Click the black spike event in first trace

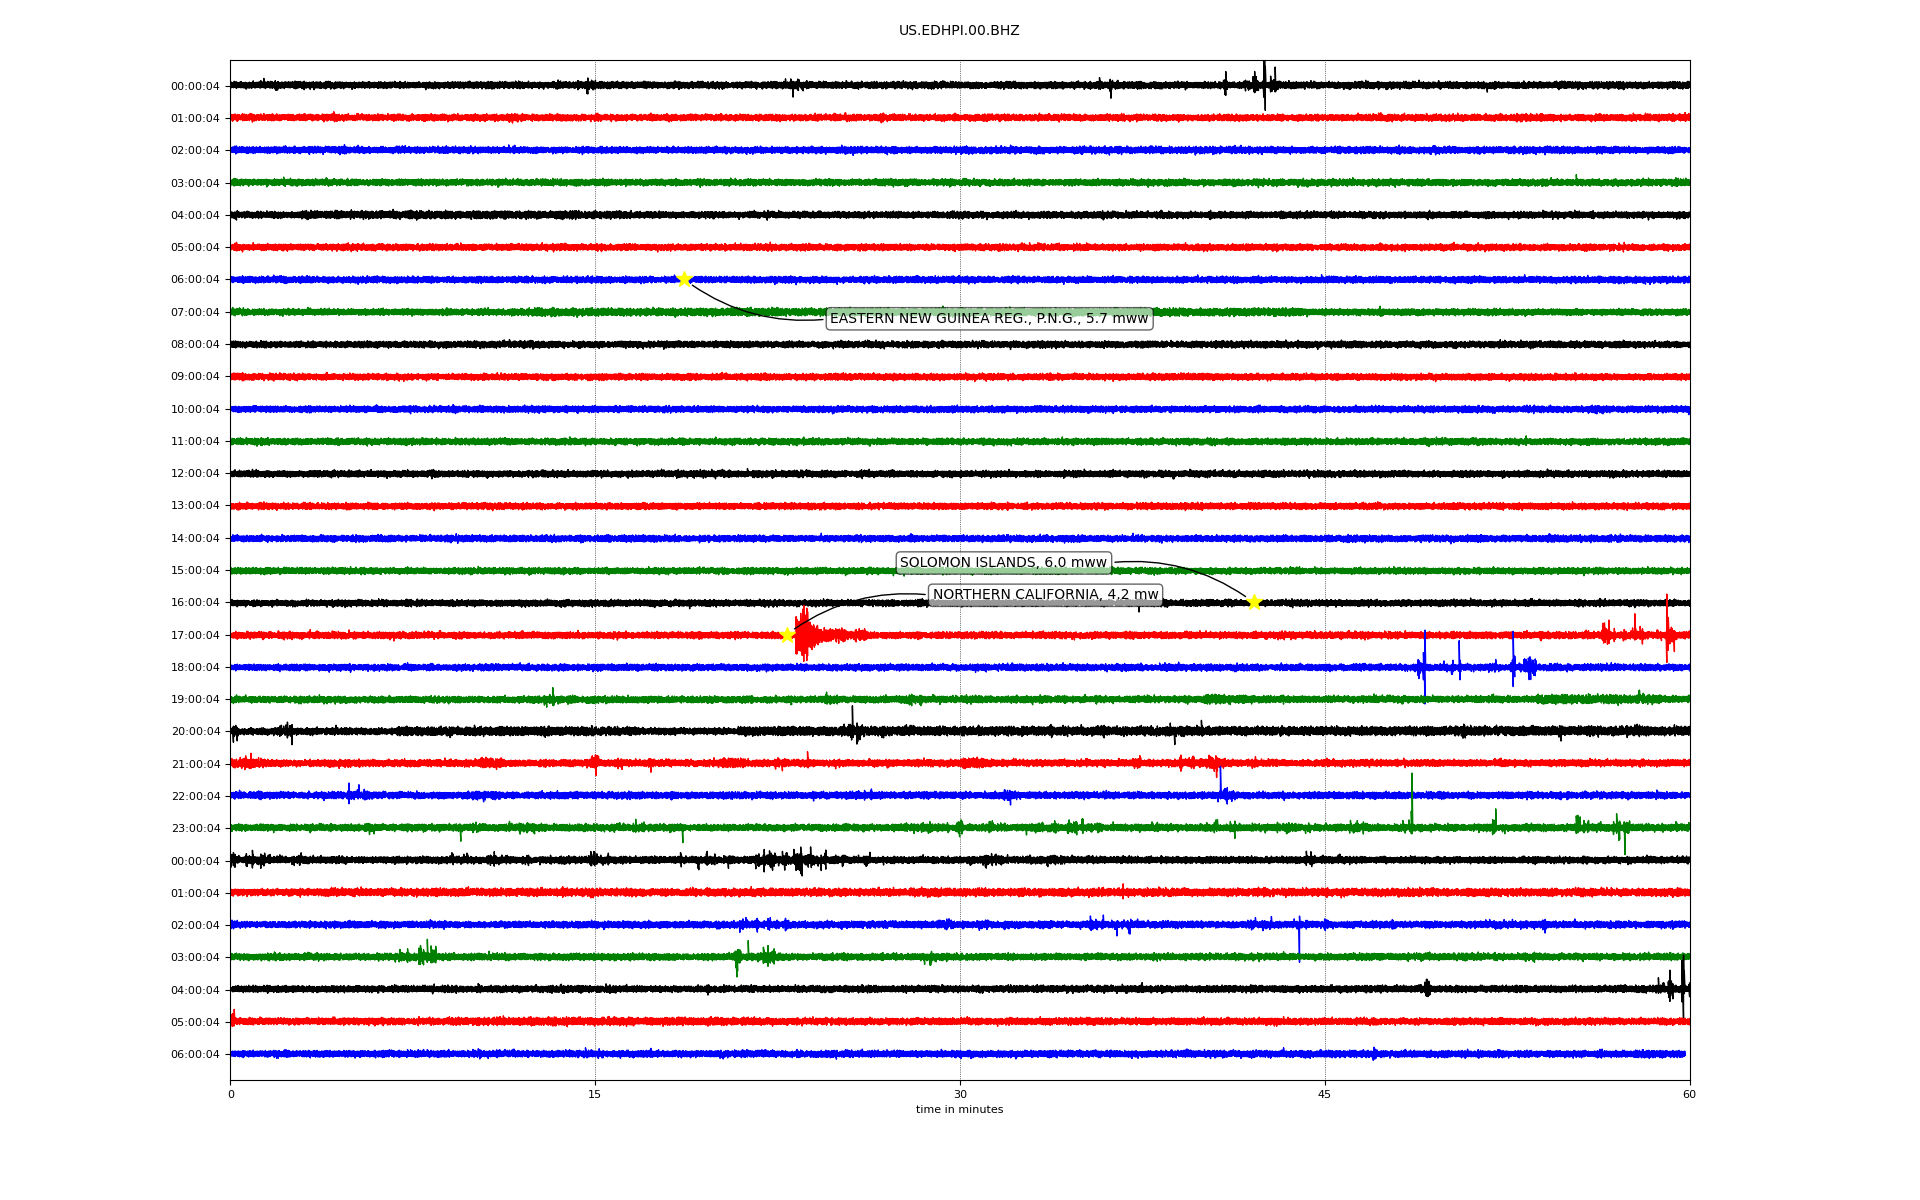tap(1263, 84)
